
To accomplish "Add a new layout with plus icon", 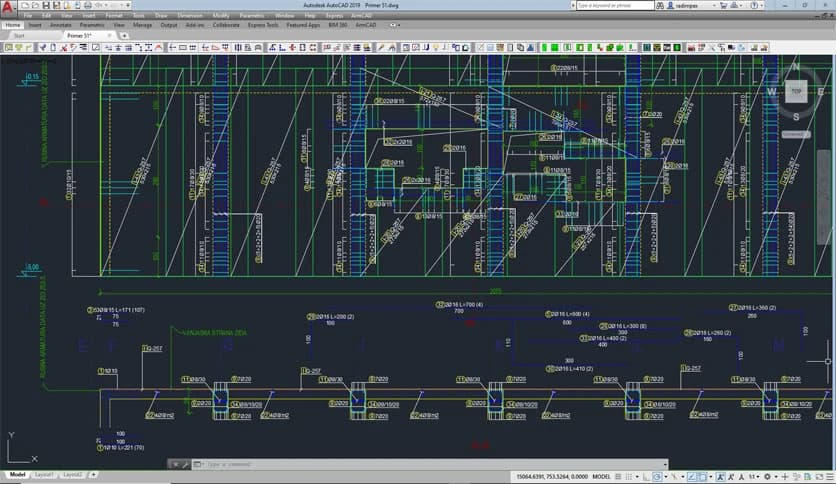I will 93,475.
